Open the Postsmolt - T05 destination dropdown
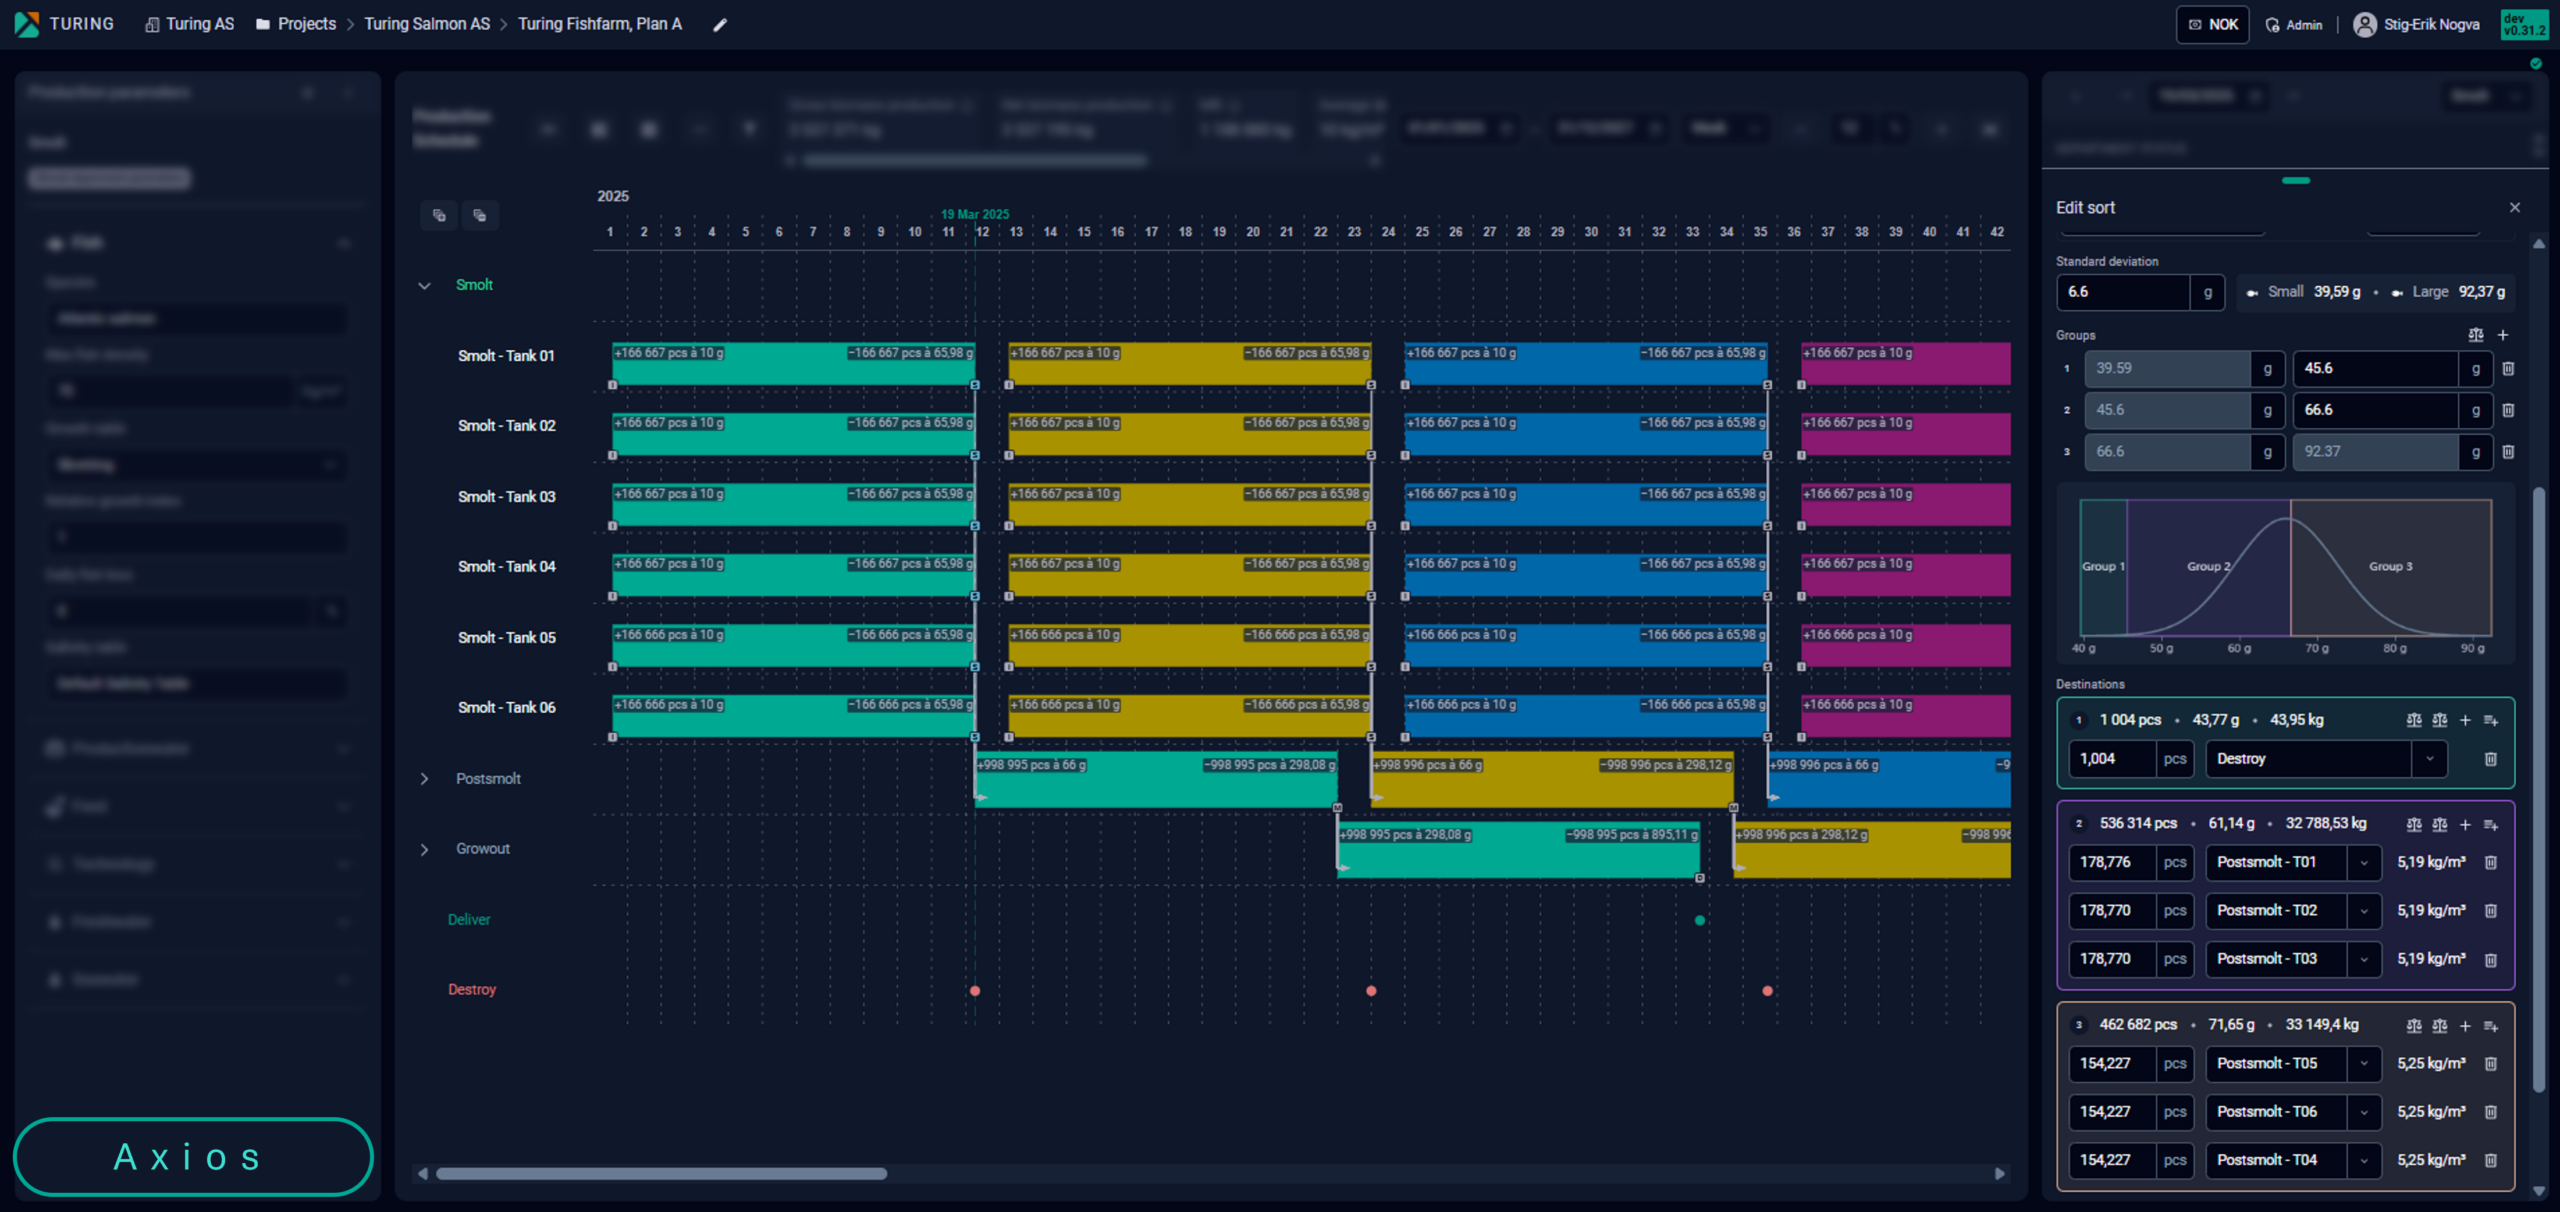The image size is (2560, 1212). pos(2364,1064)
